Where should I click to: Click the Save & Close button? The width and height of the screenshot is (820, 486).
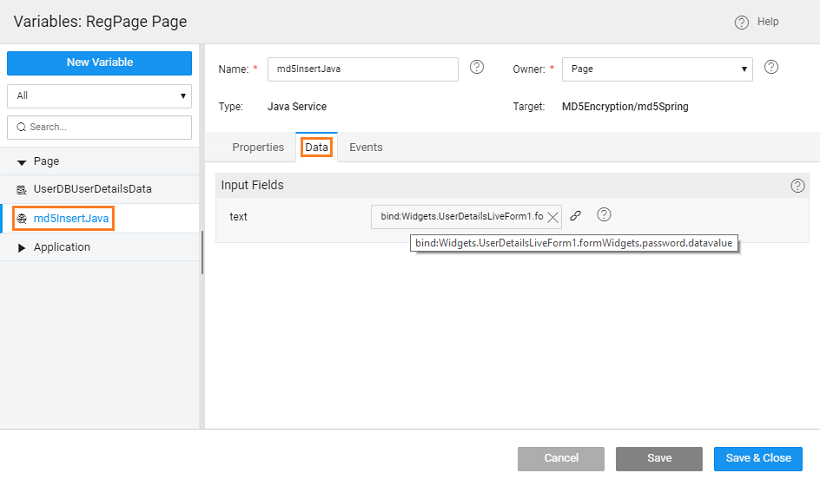tap(758, 458)
